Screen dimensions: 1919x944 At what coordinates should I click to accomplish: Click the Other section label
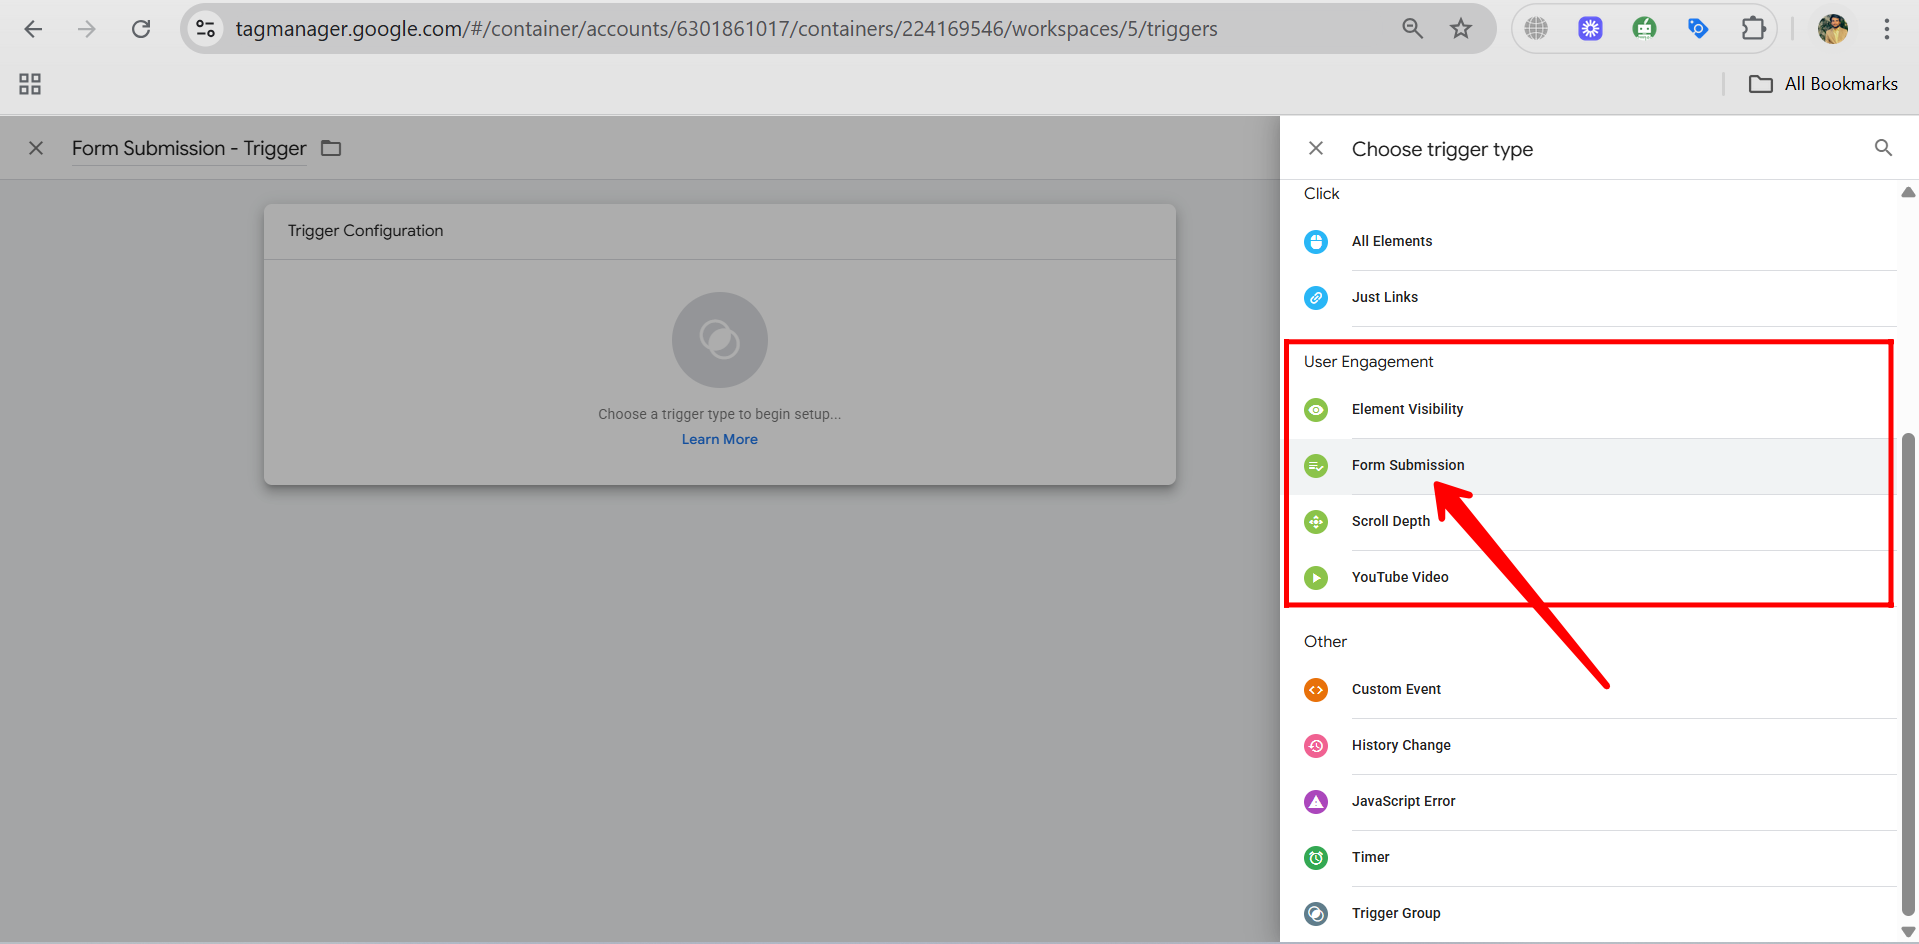click(1325, 642)
